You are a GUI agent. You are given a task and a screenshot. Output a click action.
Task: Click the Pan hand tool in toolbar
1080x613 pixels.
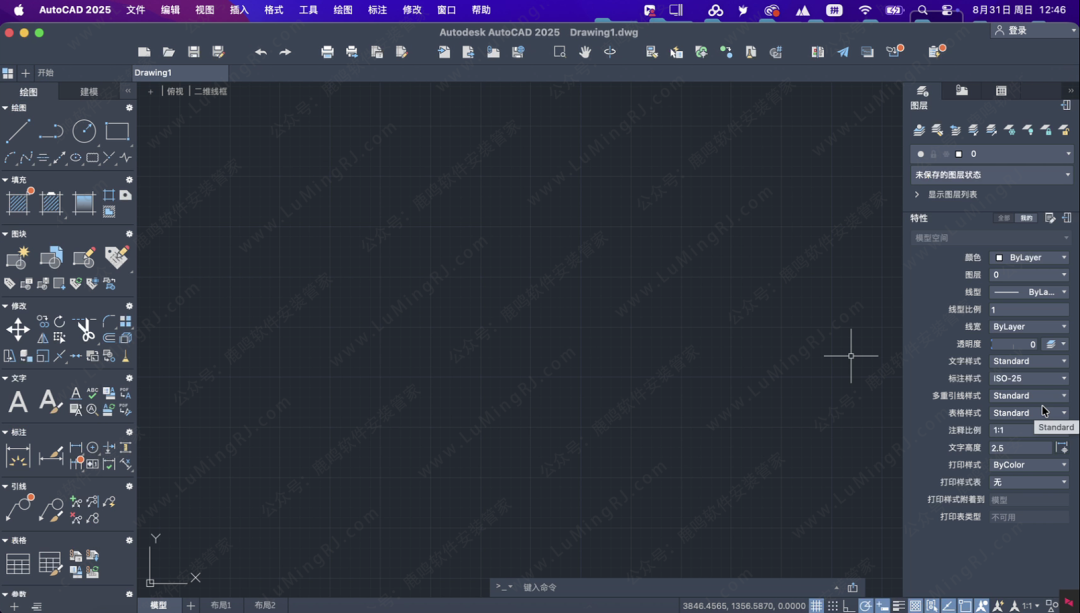pyautogui.click(x=585, y=52)
